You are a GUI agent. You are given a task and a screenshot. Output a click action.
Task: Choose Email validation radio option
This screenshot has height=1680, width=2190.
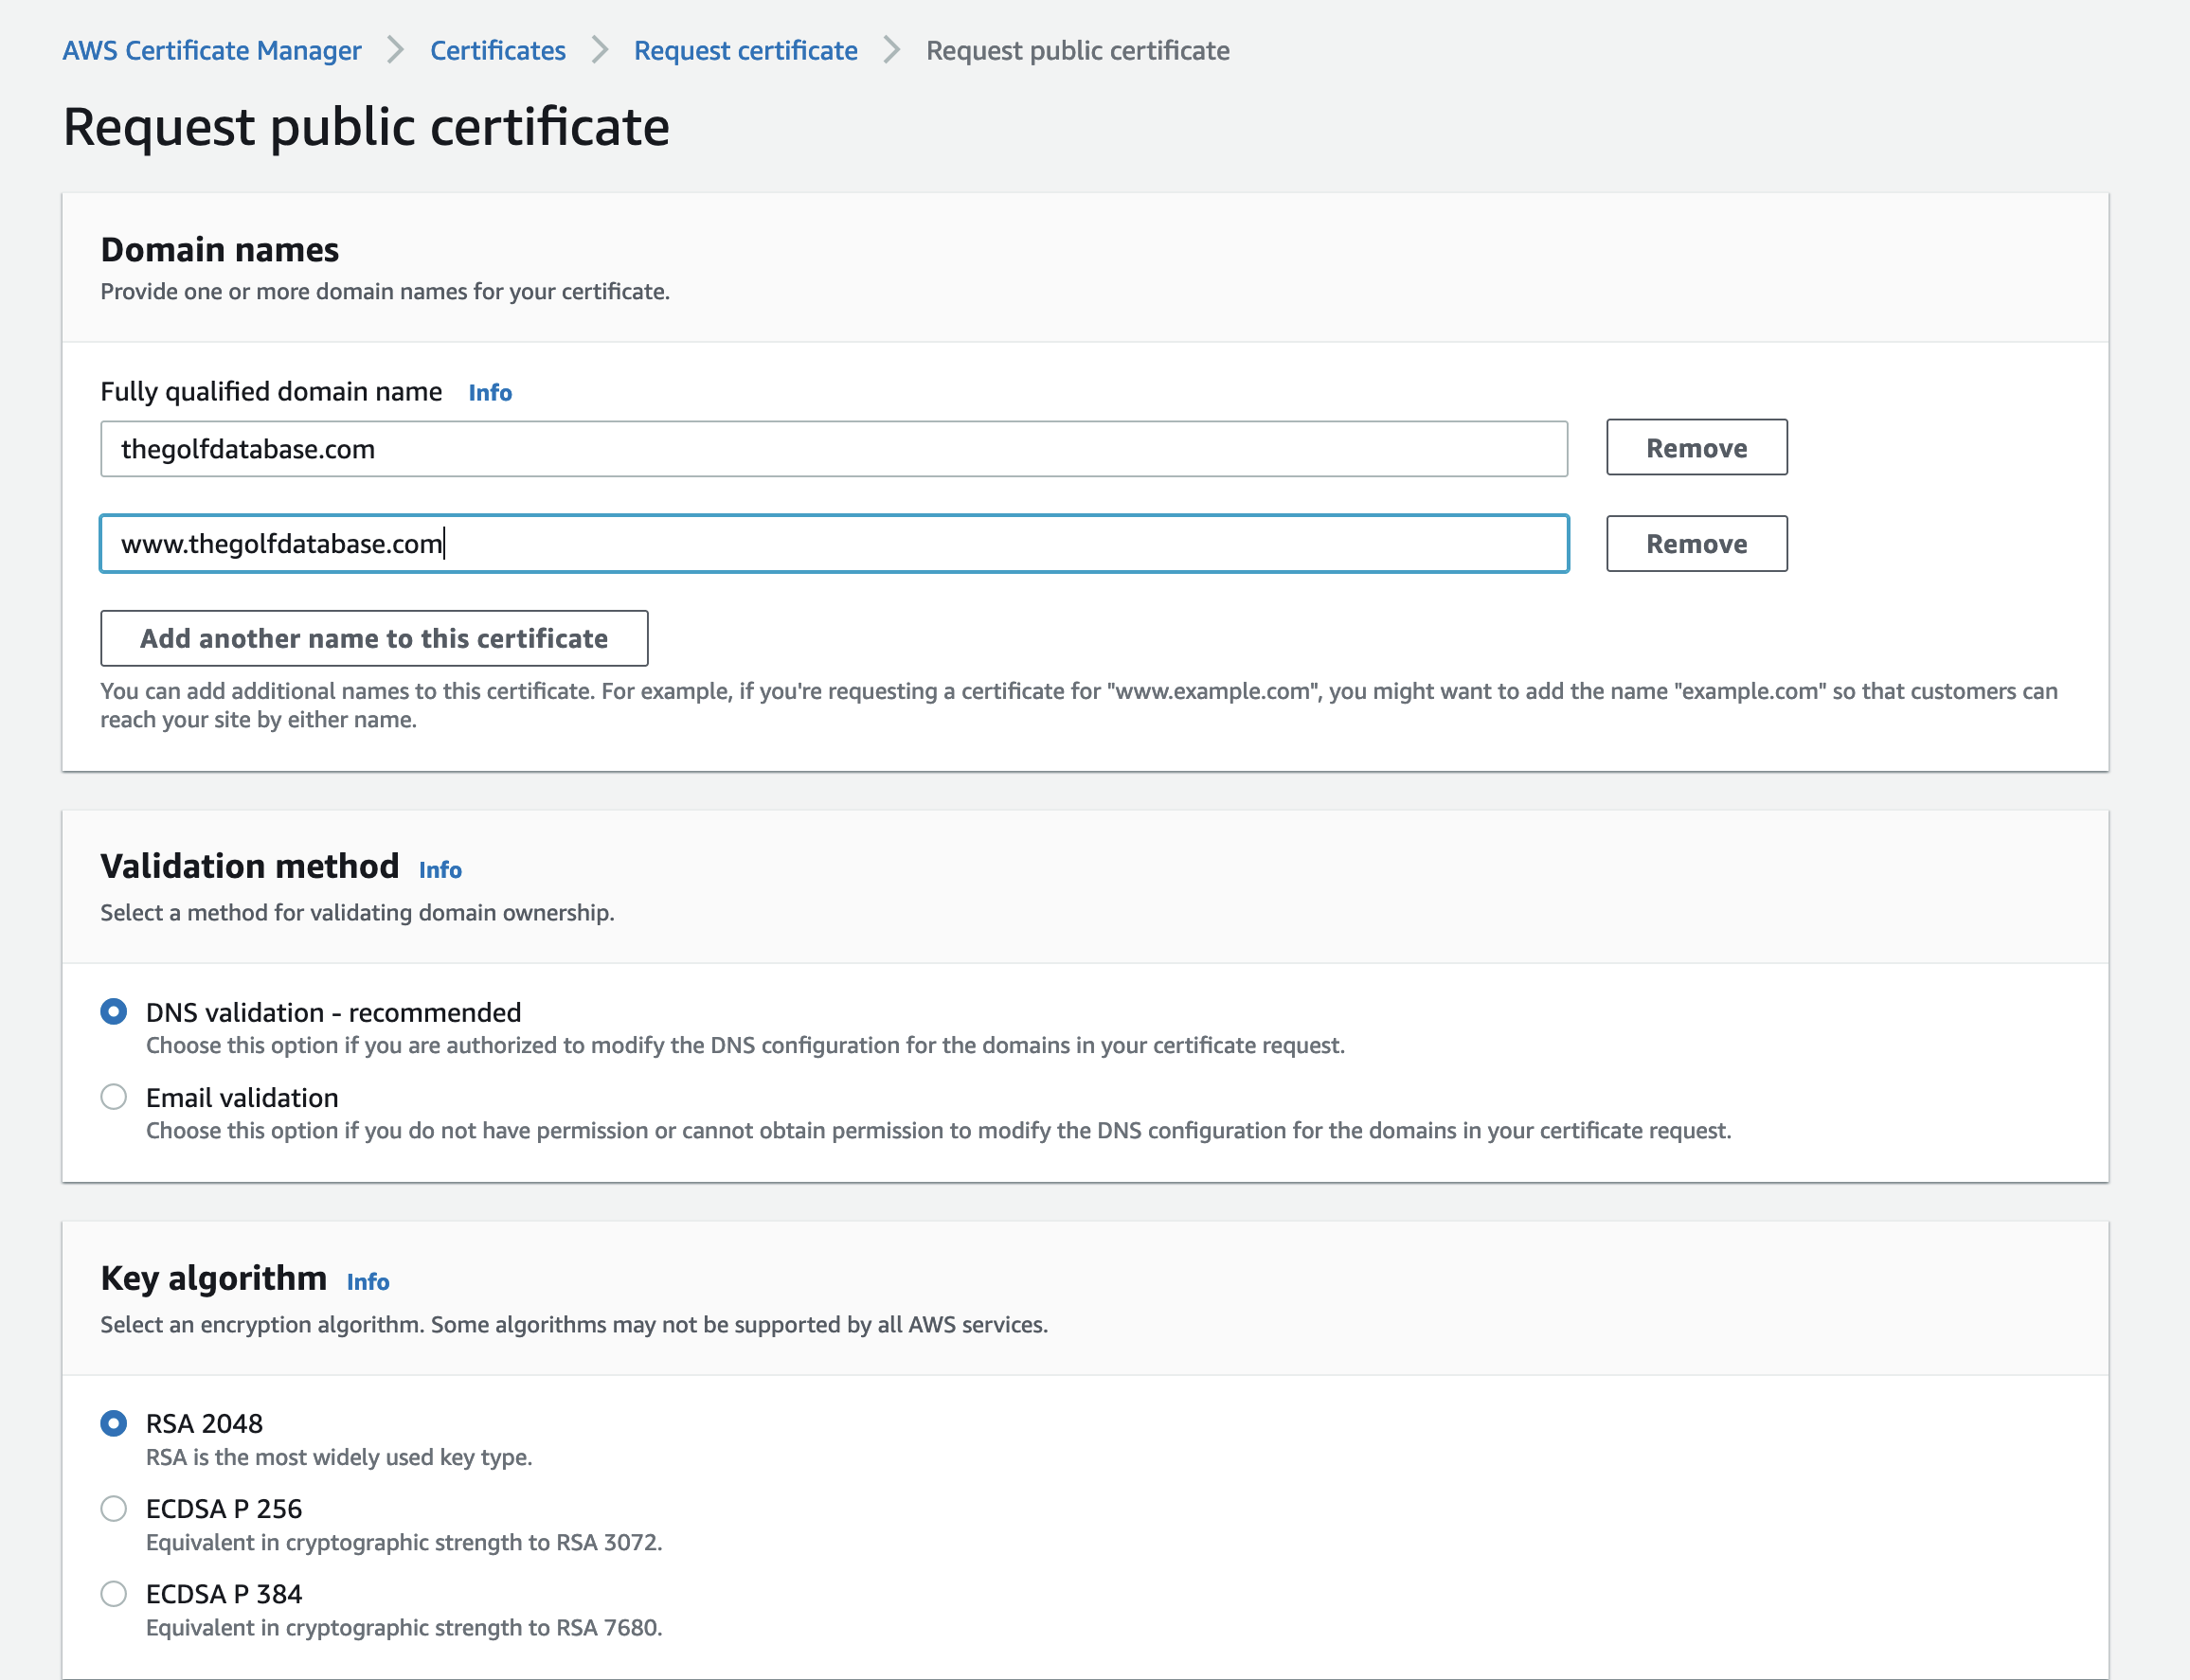(114, 1097)
